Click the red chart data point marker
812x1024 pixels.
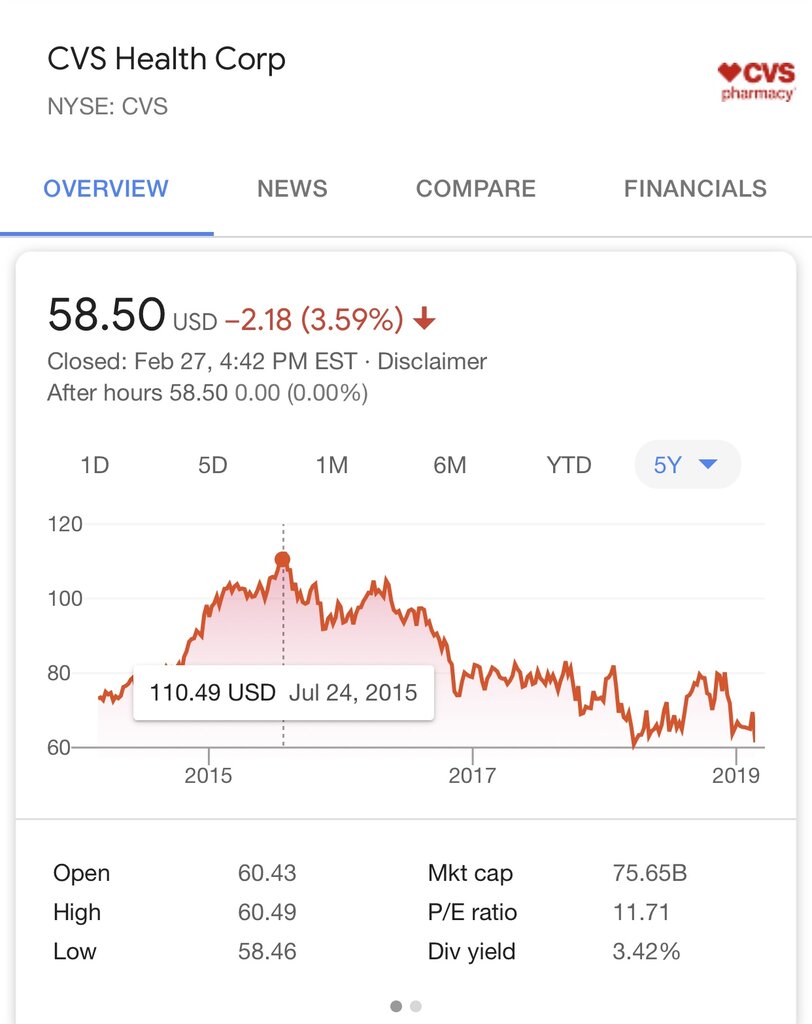coord(282,560)
